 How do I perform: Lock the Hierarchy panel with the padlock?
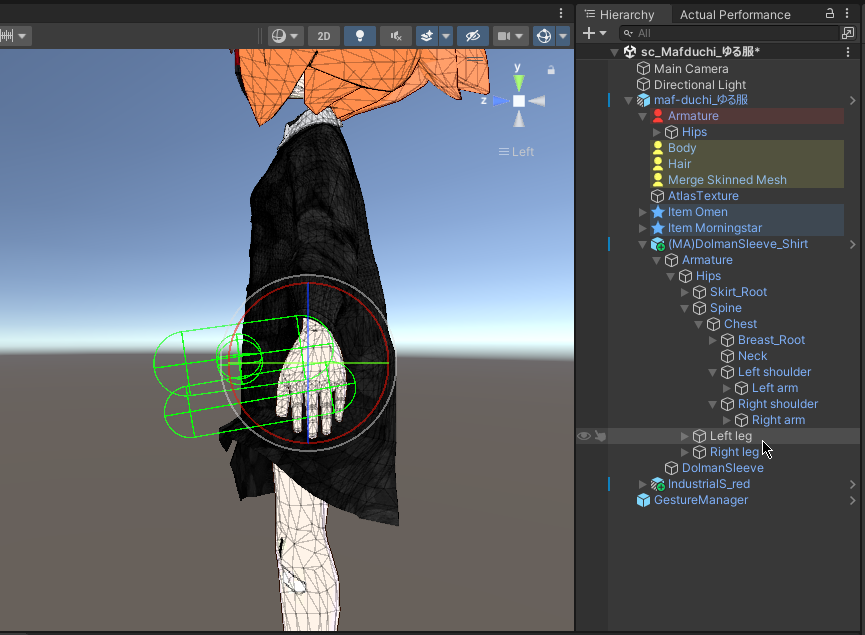click(x=830, y=13)
